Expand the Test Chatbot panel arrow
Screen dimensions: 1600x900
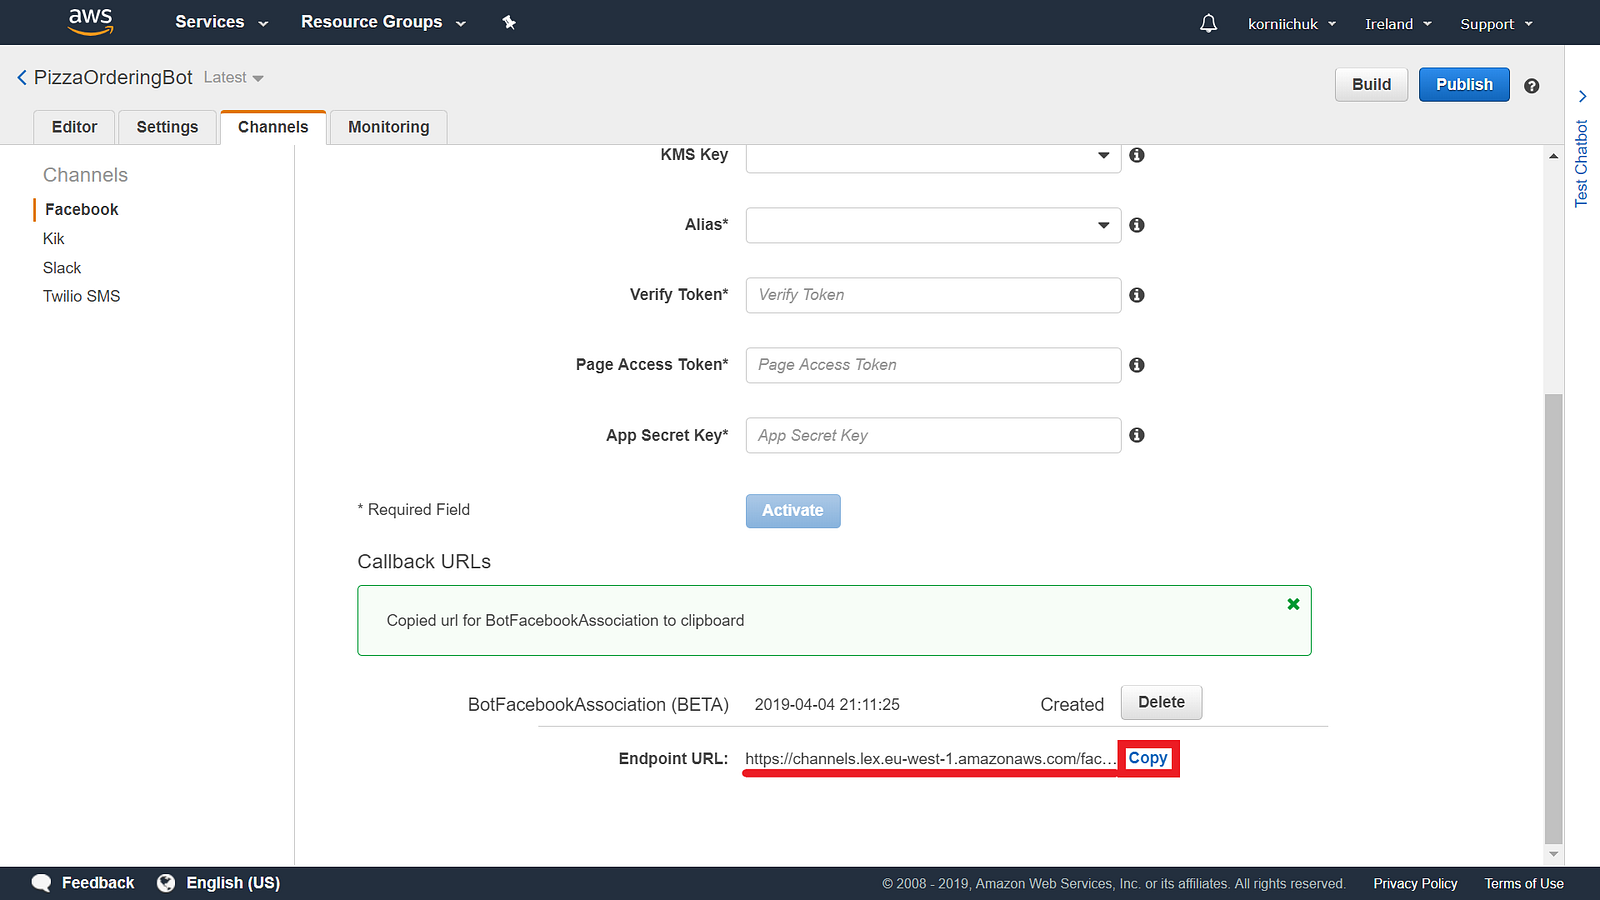[x=1582, y=96]
